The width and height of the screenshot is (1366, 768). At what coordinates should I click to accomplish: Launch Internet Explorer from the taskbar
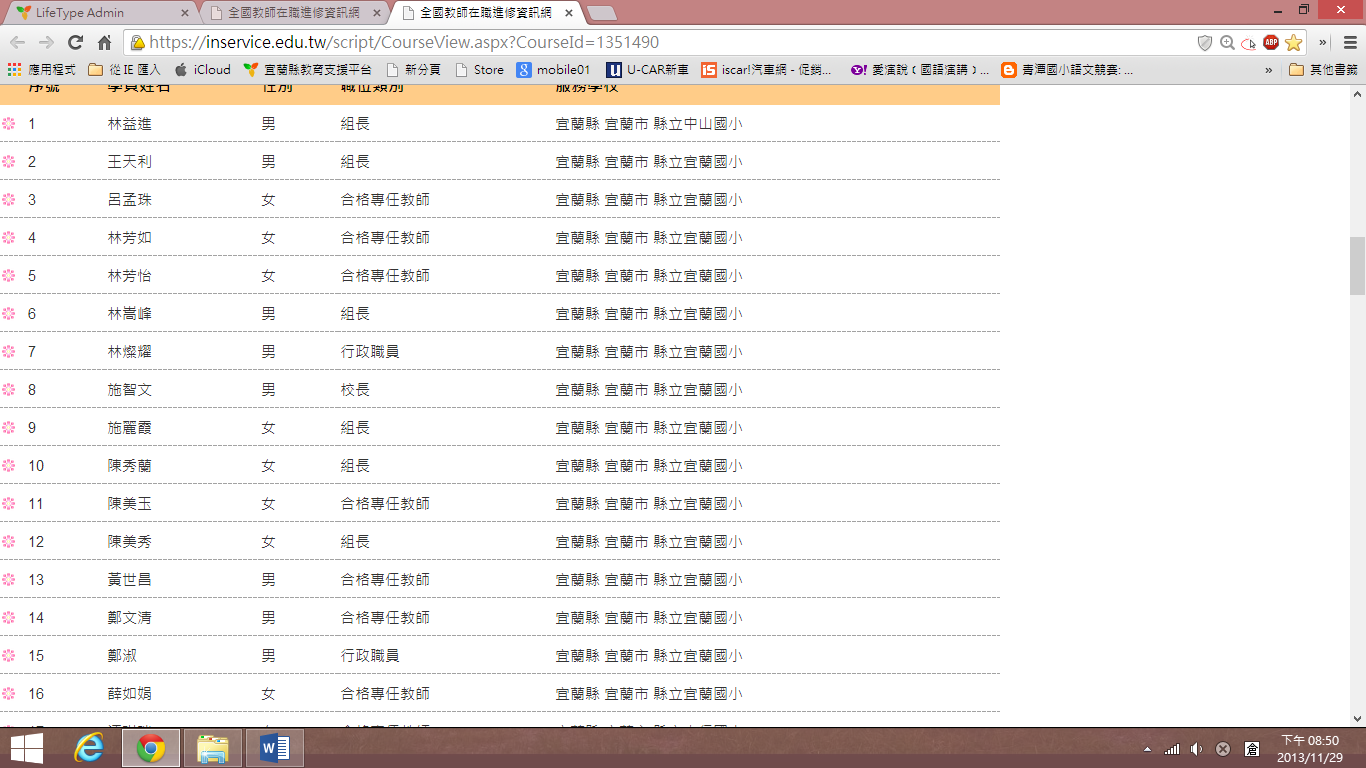pos(90,748)
